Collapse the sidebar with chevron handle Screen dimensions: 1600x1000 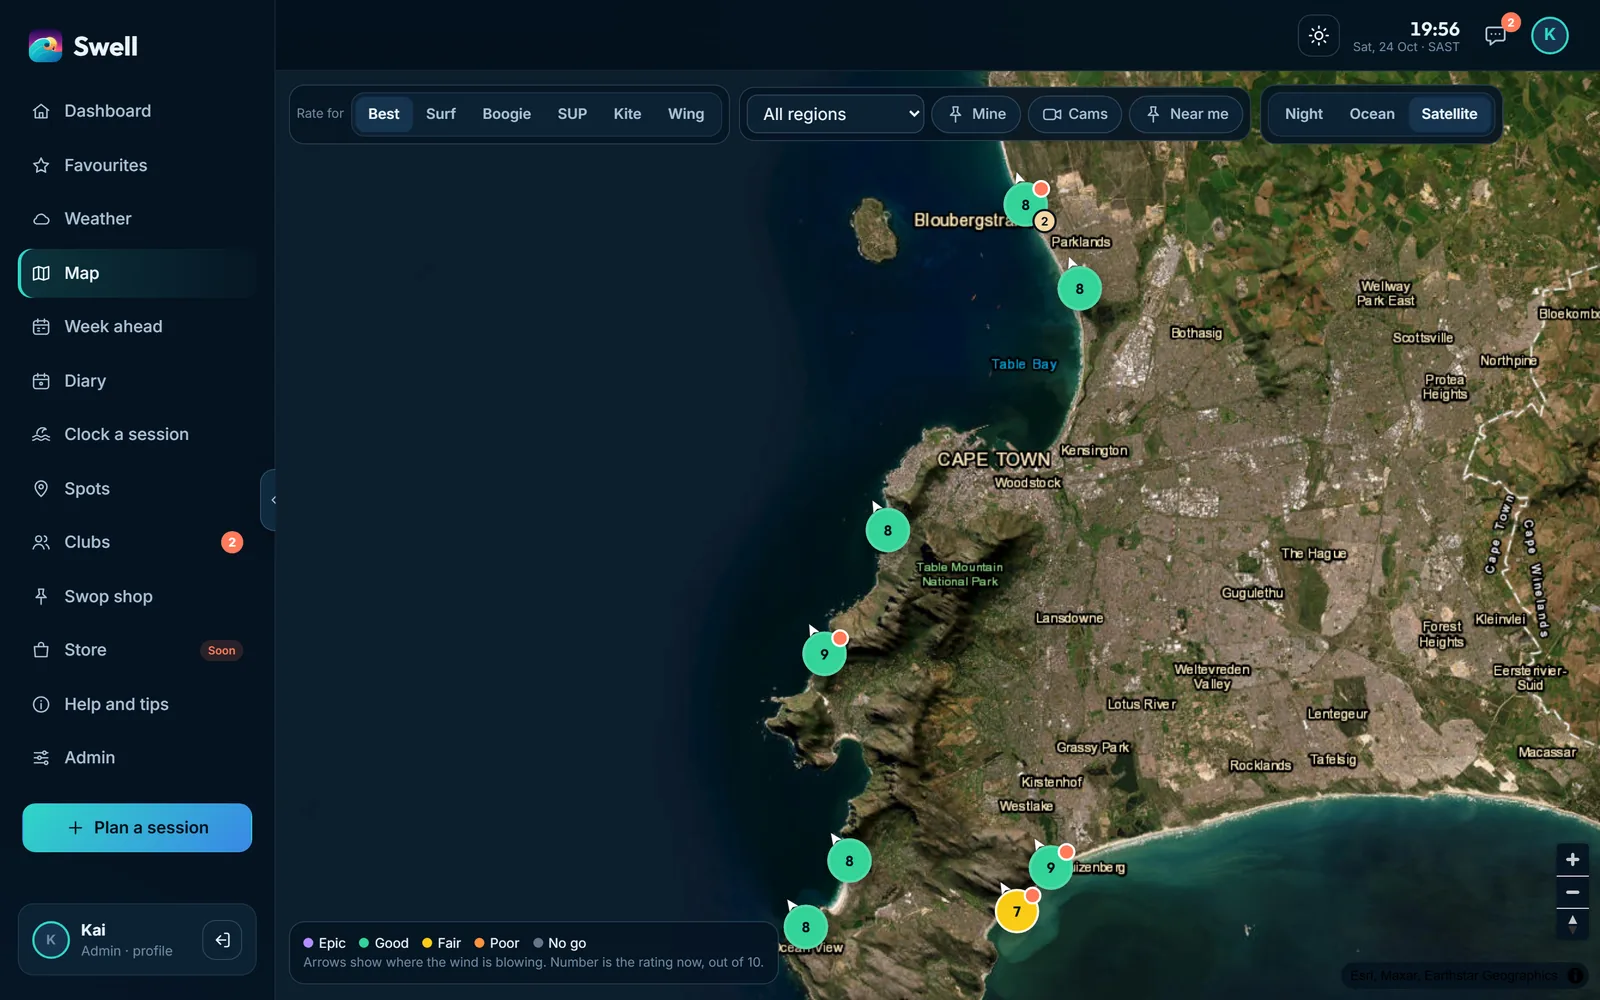pyautogui.click(x=268, y=500)
